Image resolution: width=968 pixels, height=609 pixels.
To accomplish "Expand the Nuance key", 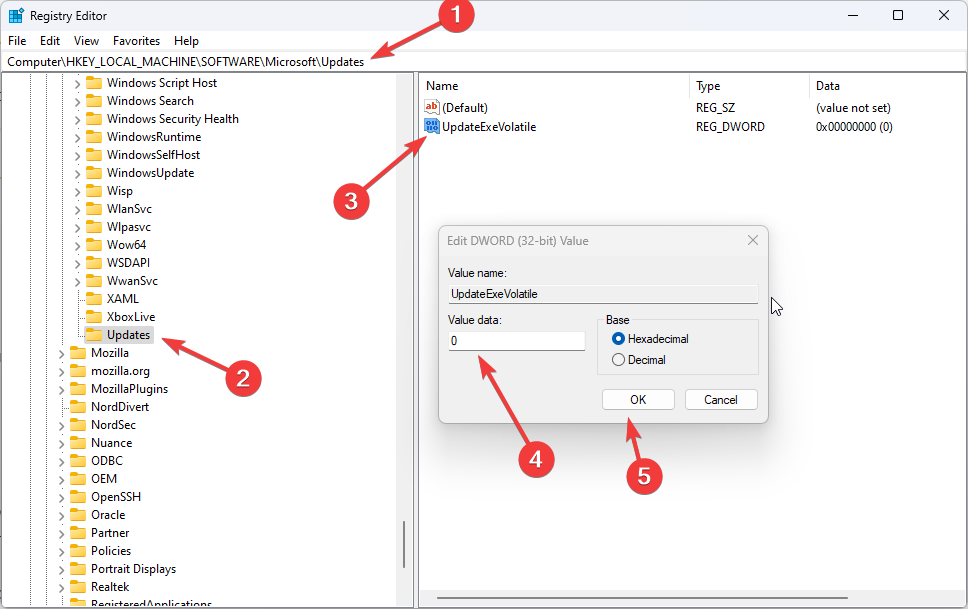I will 61,443.
